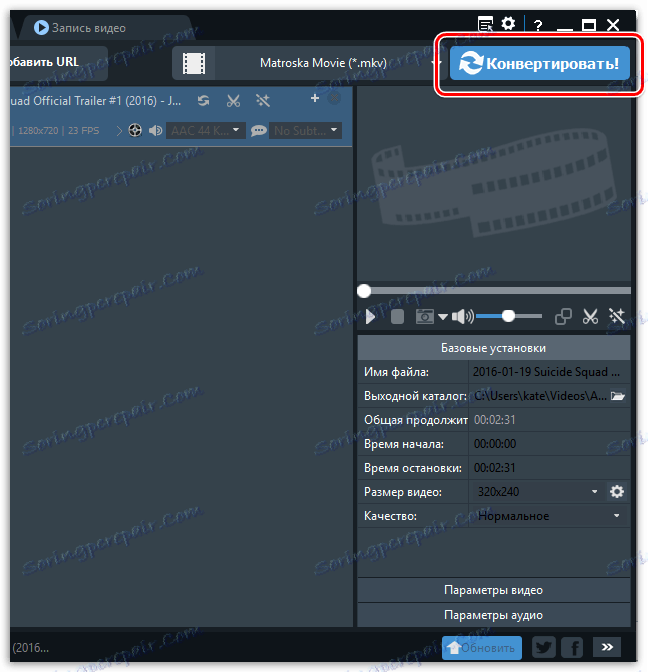Open the snapshot options arrow

pos(443,317)
